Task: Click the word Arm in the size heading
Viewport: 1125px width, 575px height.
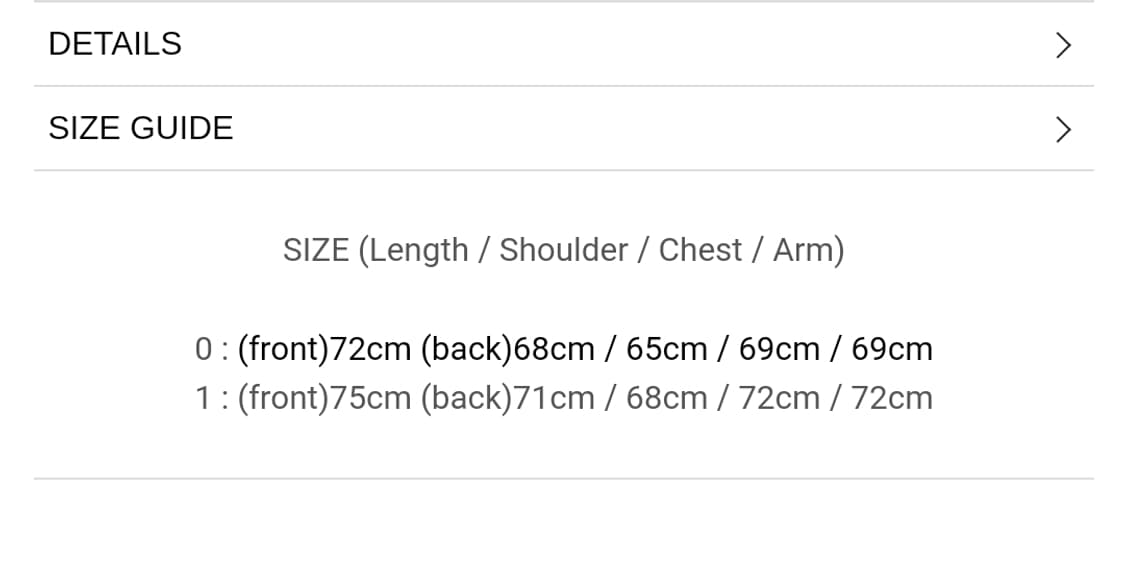Action: click(806, 250)
